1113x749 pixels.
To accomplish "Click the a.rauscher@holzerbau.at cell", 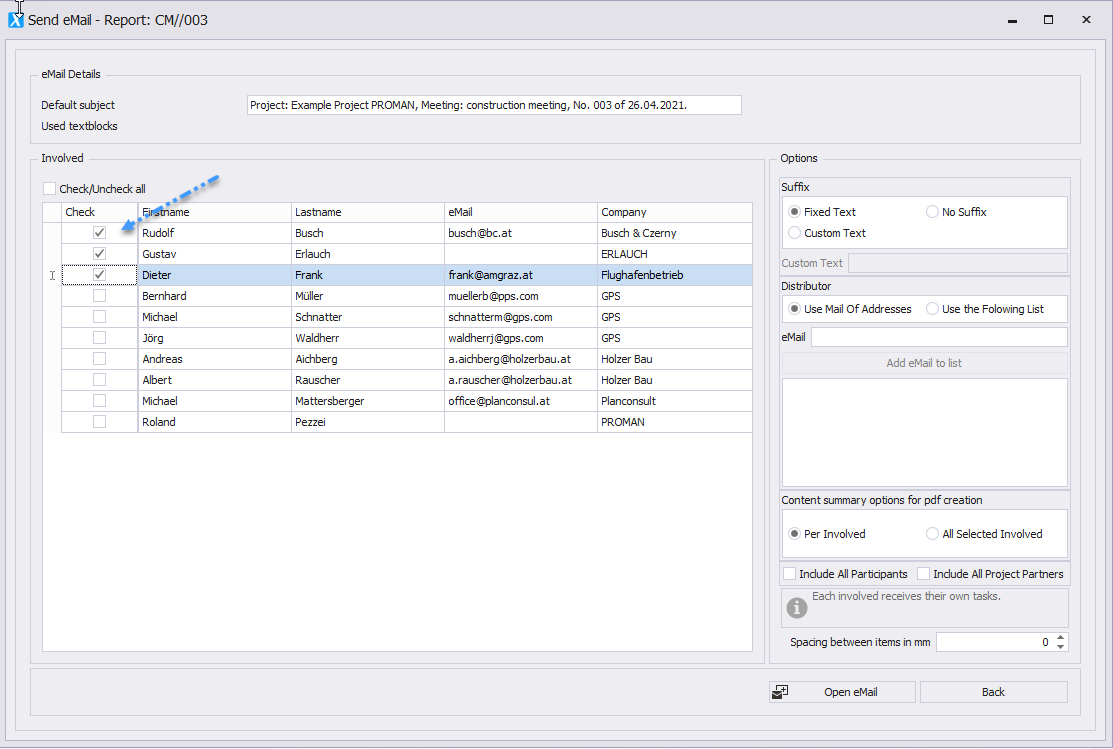I will pos(521,380).
